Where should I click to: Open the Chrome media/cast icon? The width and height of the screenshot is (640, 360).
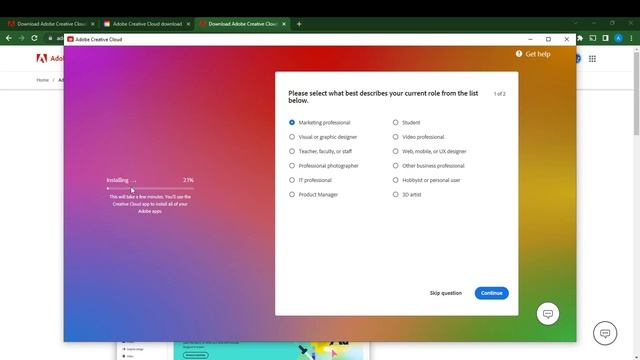(x=593, y=38)
